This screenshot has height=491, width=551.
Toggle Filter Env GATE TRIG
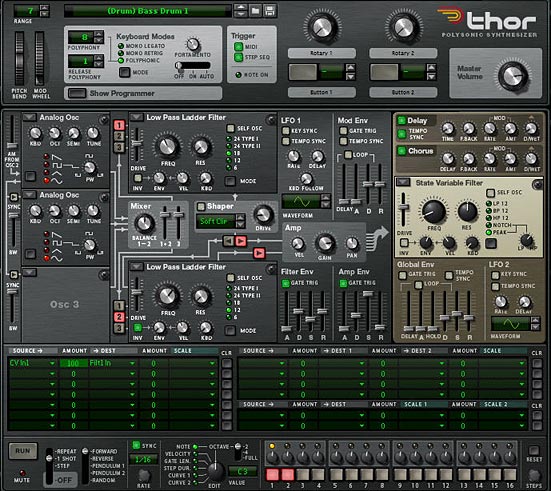point(285,283)
